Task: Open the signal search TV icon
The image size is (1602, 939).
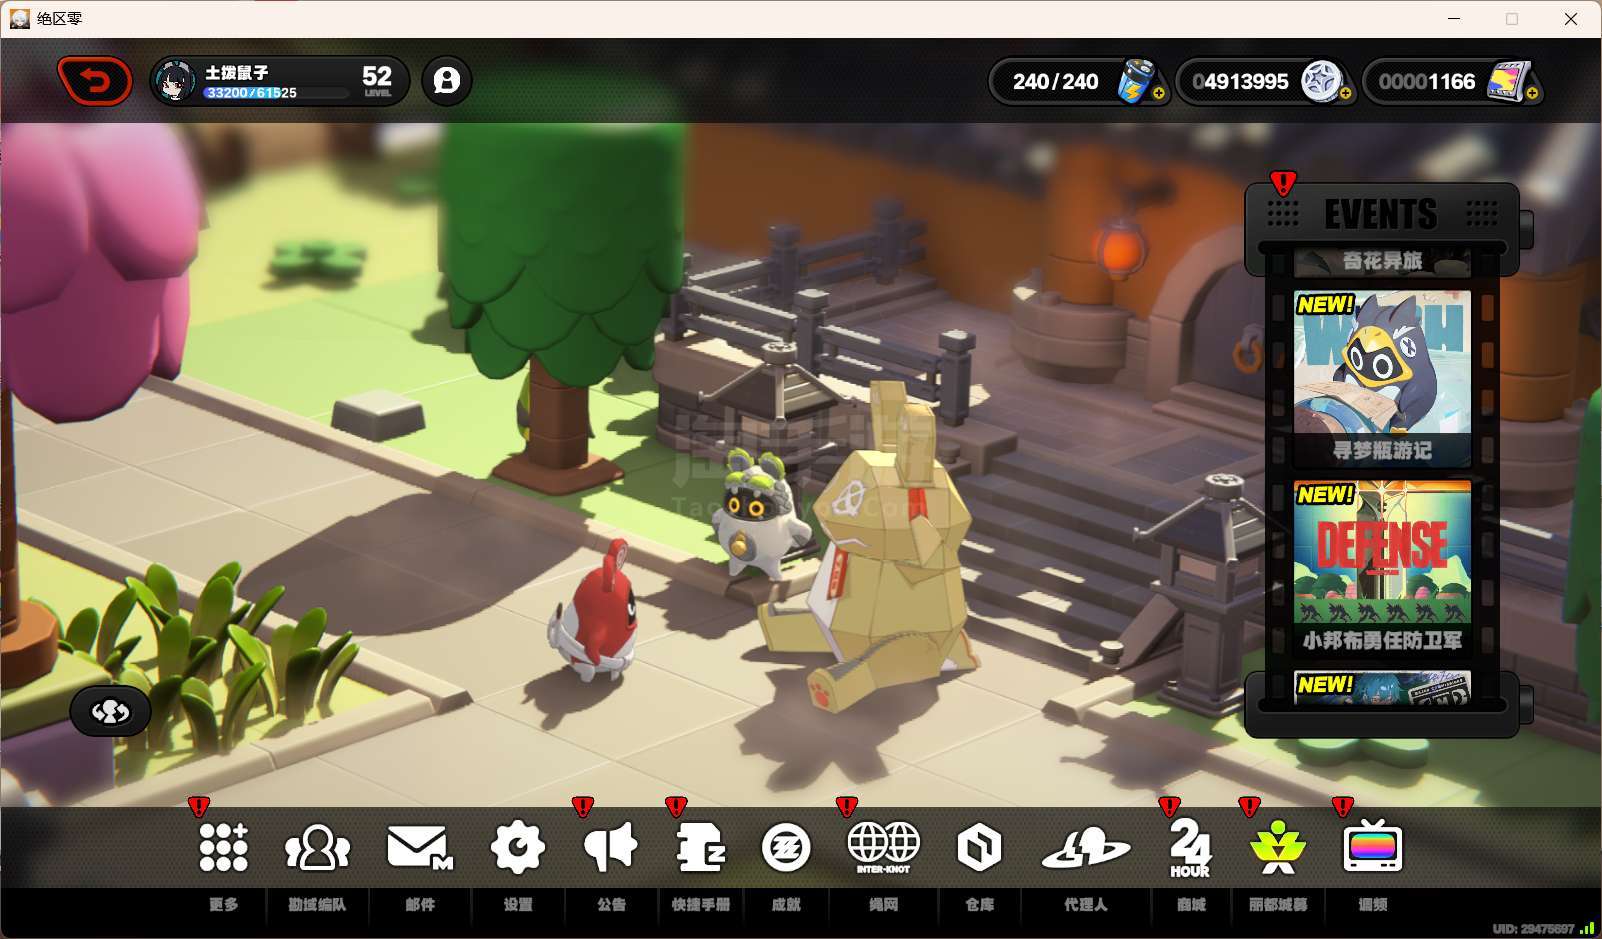Action: [x=1372, y=847]
